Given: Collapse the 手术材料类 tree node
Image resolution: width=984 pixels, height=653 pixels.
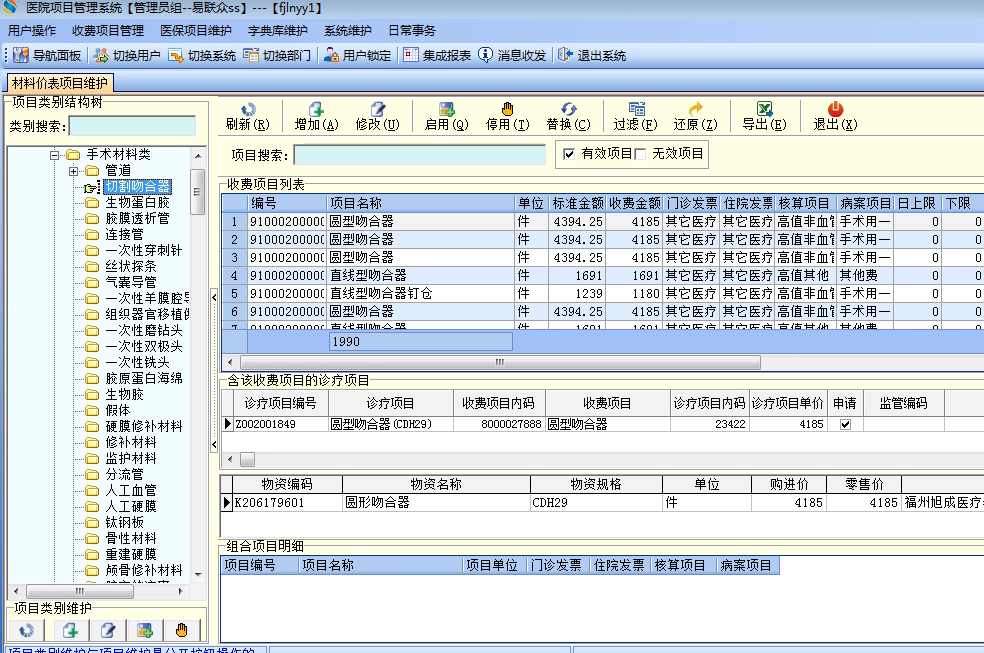Looking at the screenshot, I should [x=55, y=155].
